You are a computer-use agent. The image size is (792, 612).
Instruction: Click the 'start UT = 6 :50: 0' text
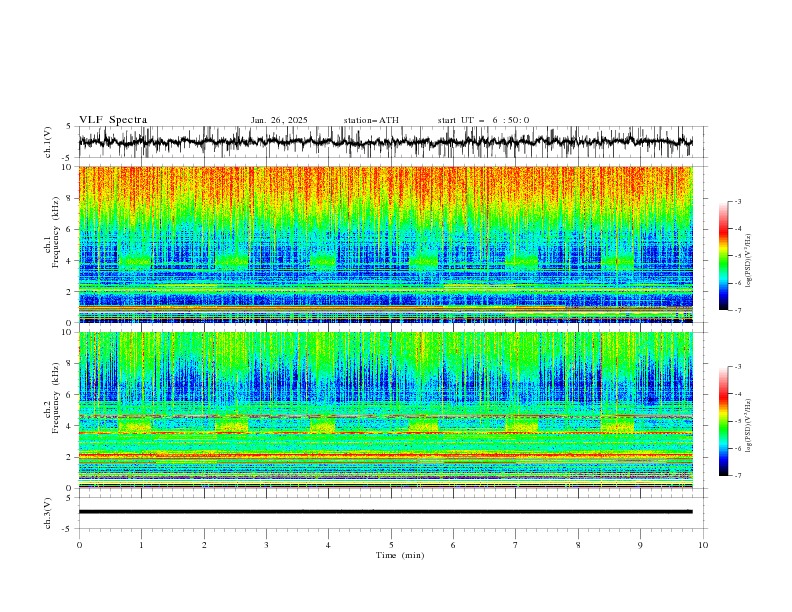pos(483,120)
